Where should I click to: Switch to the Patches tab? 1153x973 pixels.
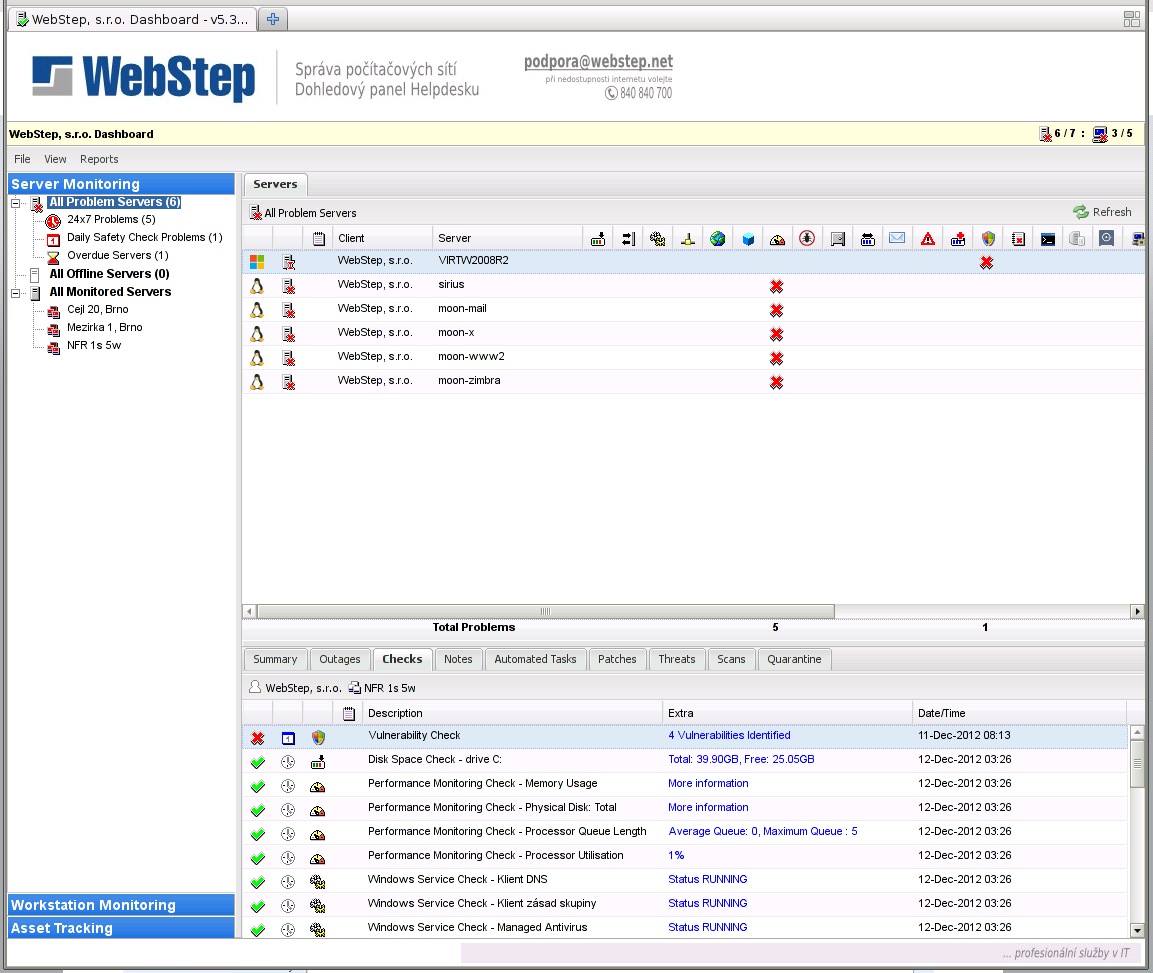point(617,659)
